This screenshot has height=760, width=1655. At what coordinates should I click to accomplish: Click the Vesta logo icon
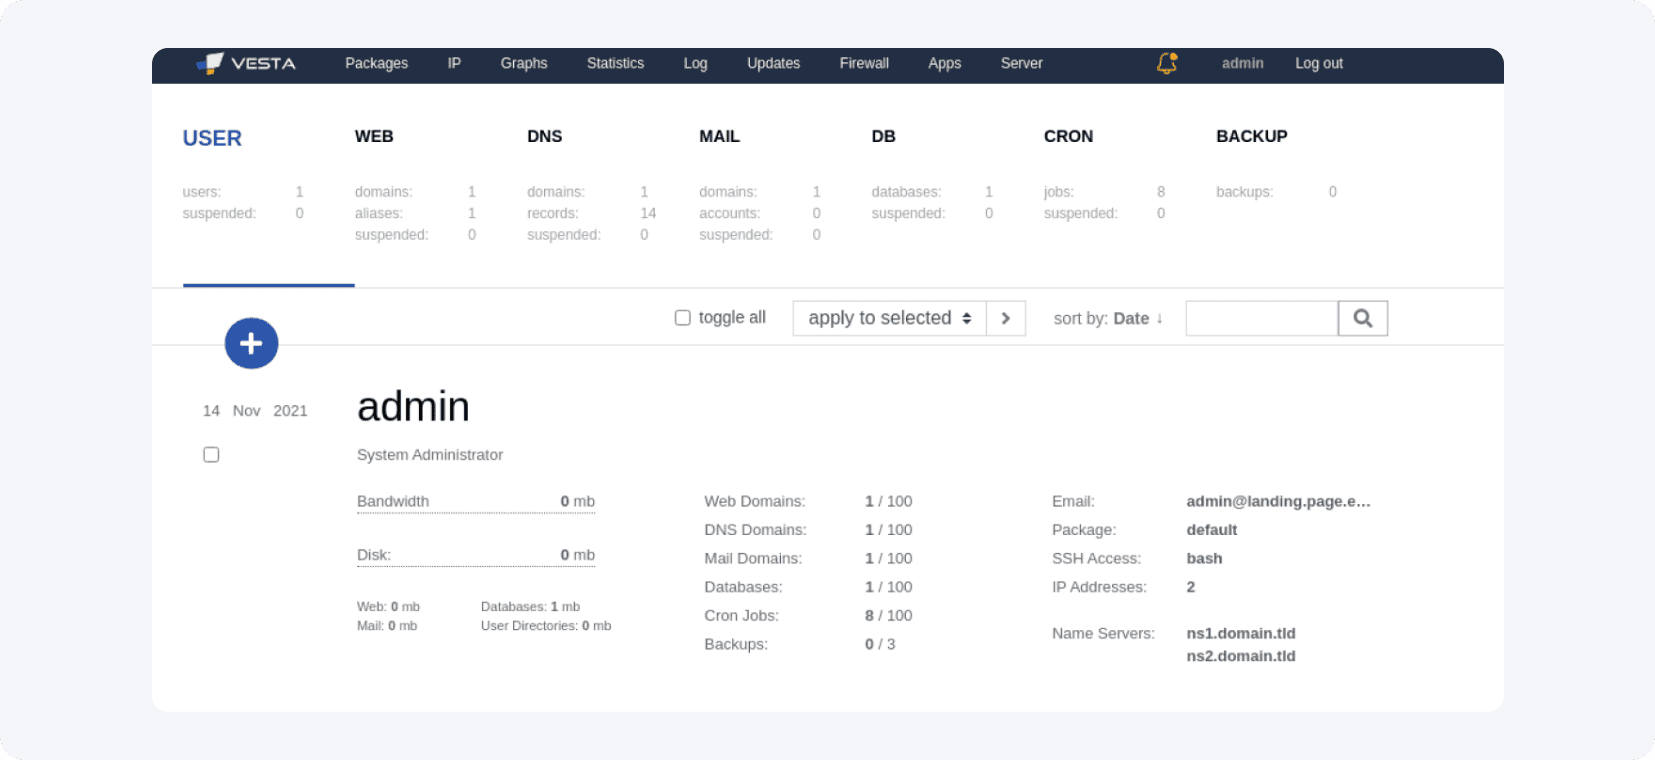210,64
